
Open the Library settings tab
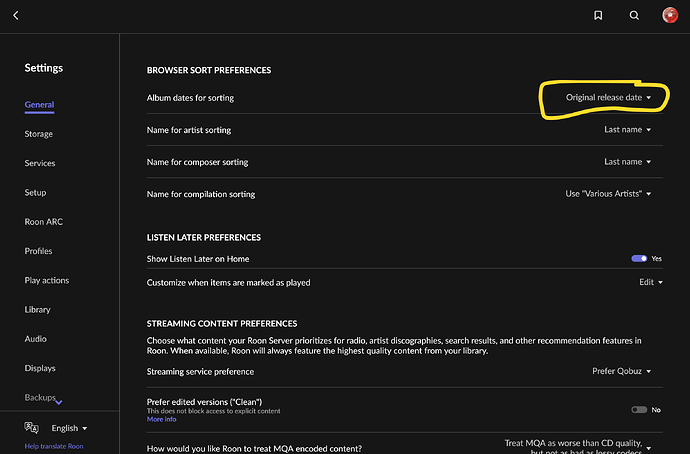tap(37, 310)
